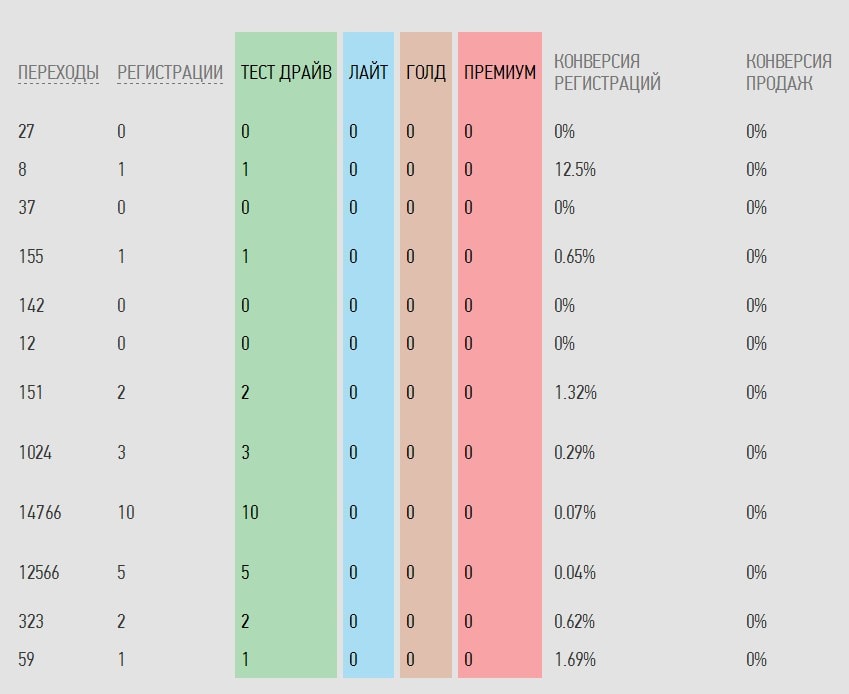Click the 0.65% conversion value
Viewport: 849px width, 694px height.
575,256
